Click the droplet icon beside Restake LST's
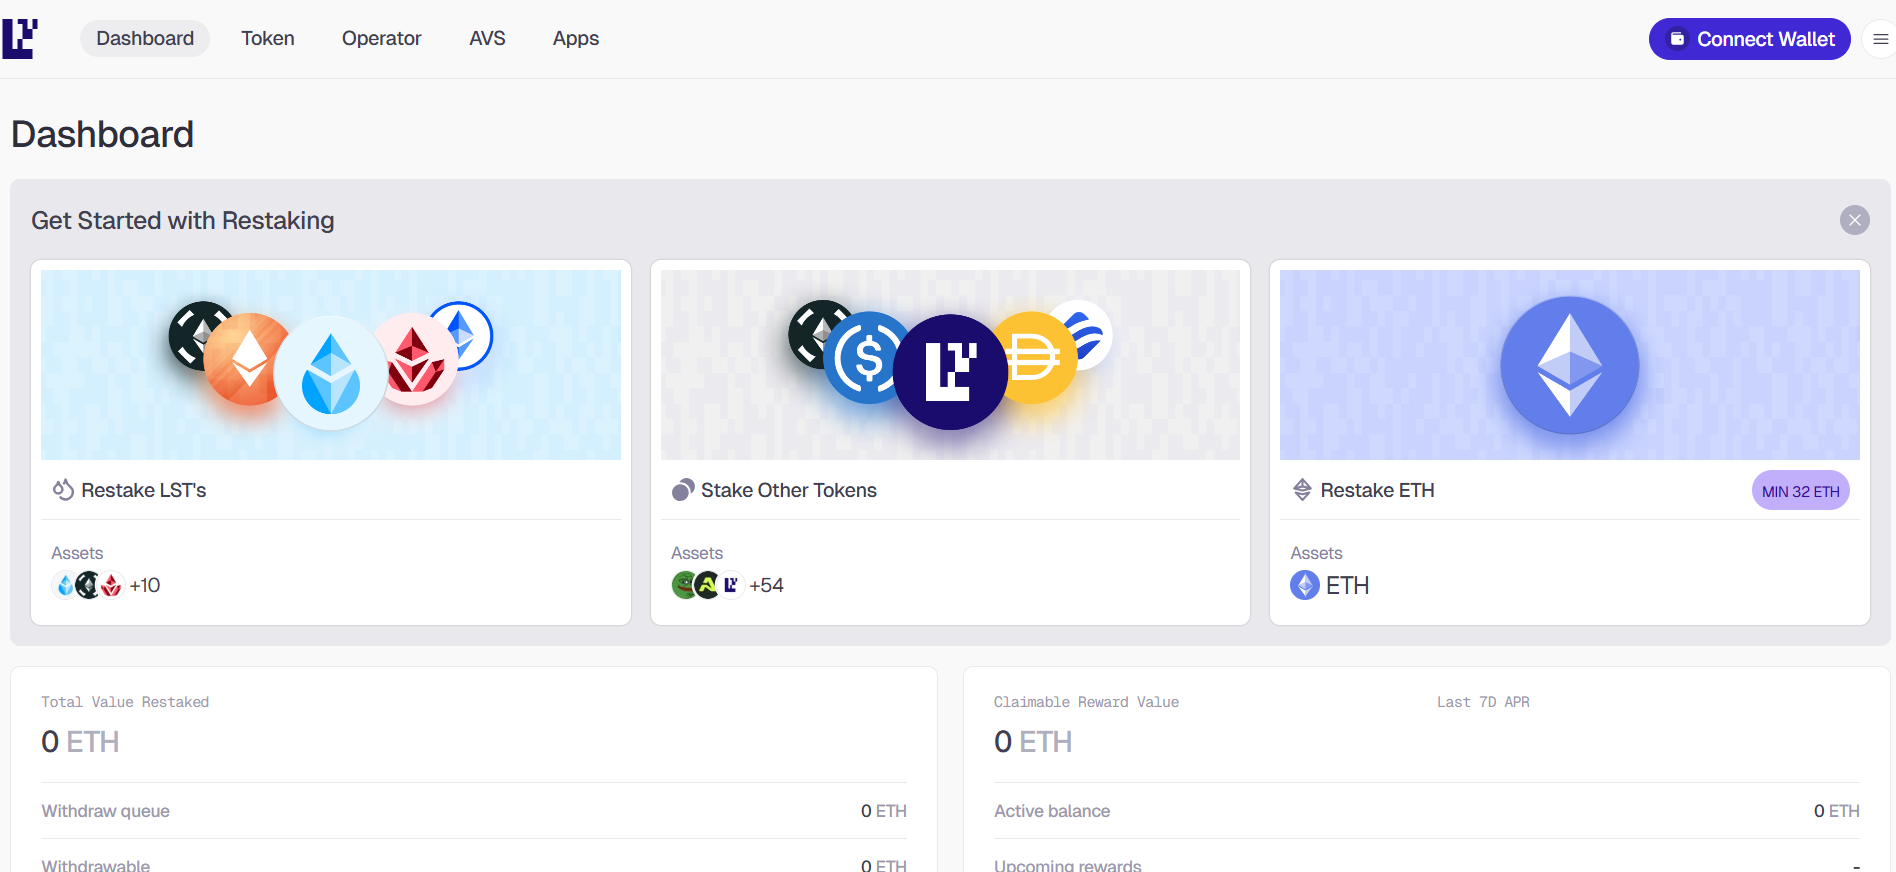The image size is (1896, 872). (63, 490)
